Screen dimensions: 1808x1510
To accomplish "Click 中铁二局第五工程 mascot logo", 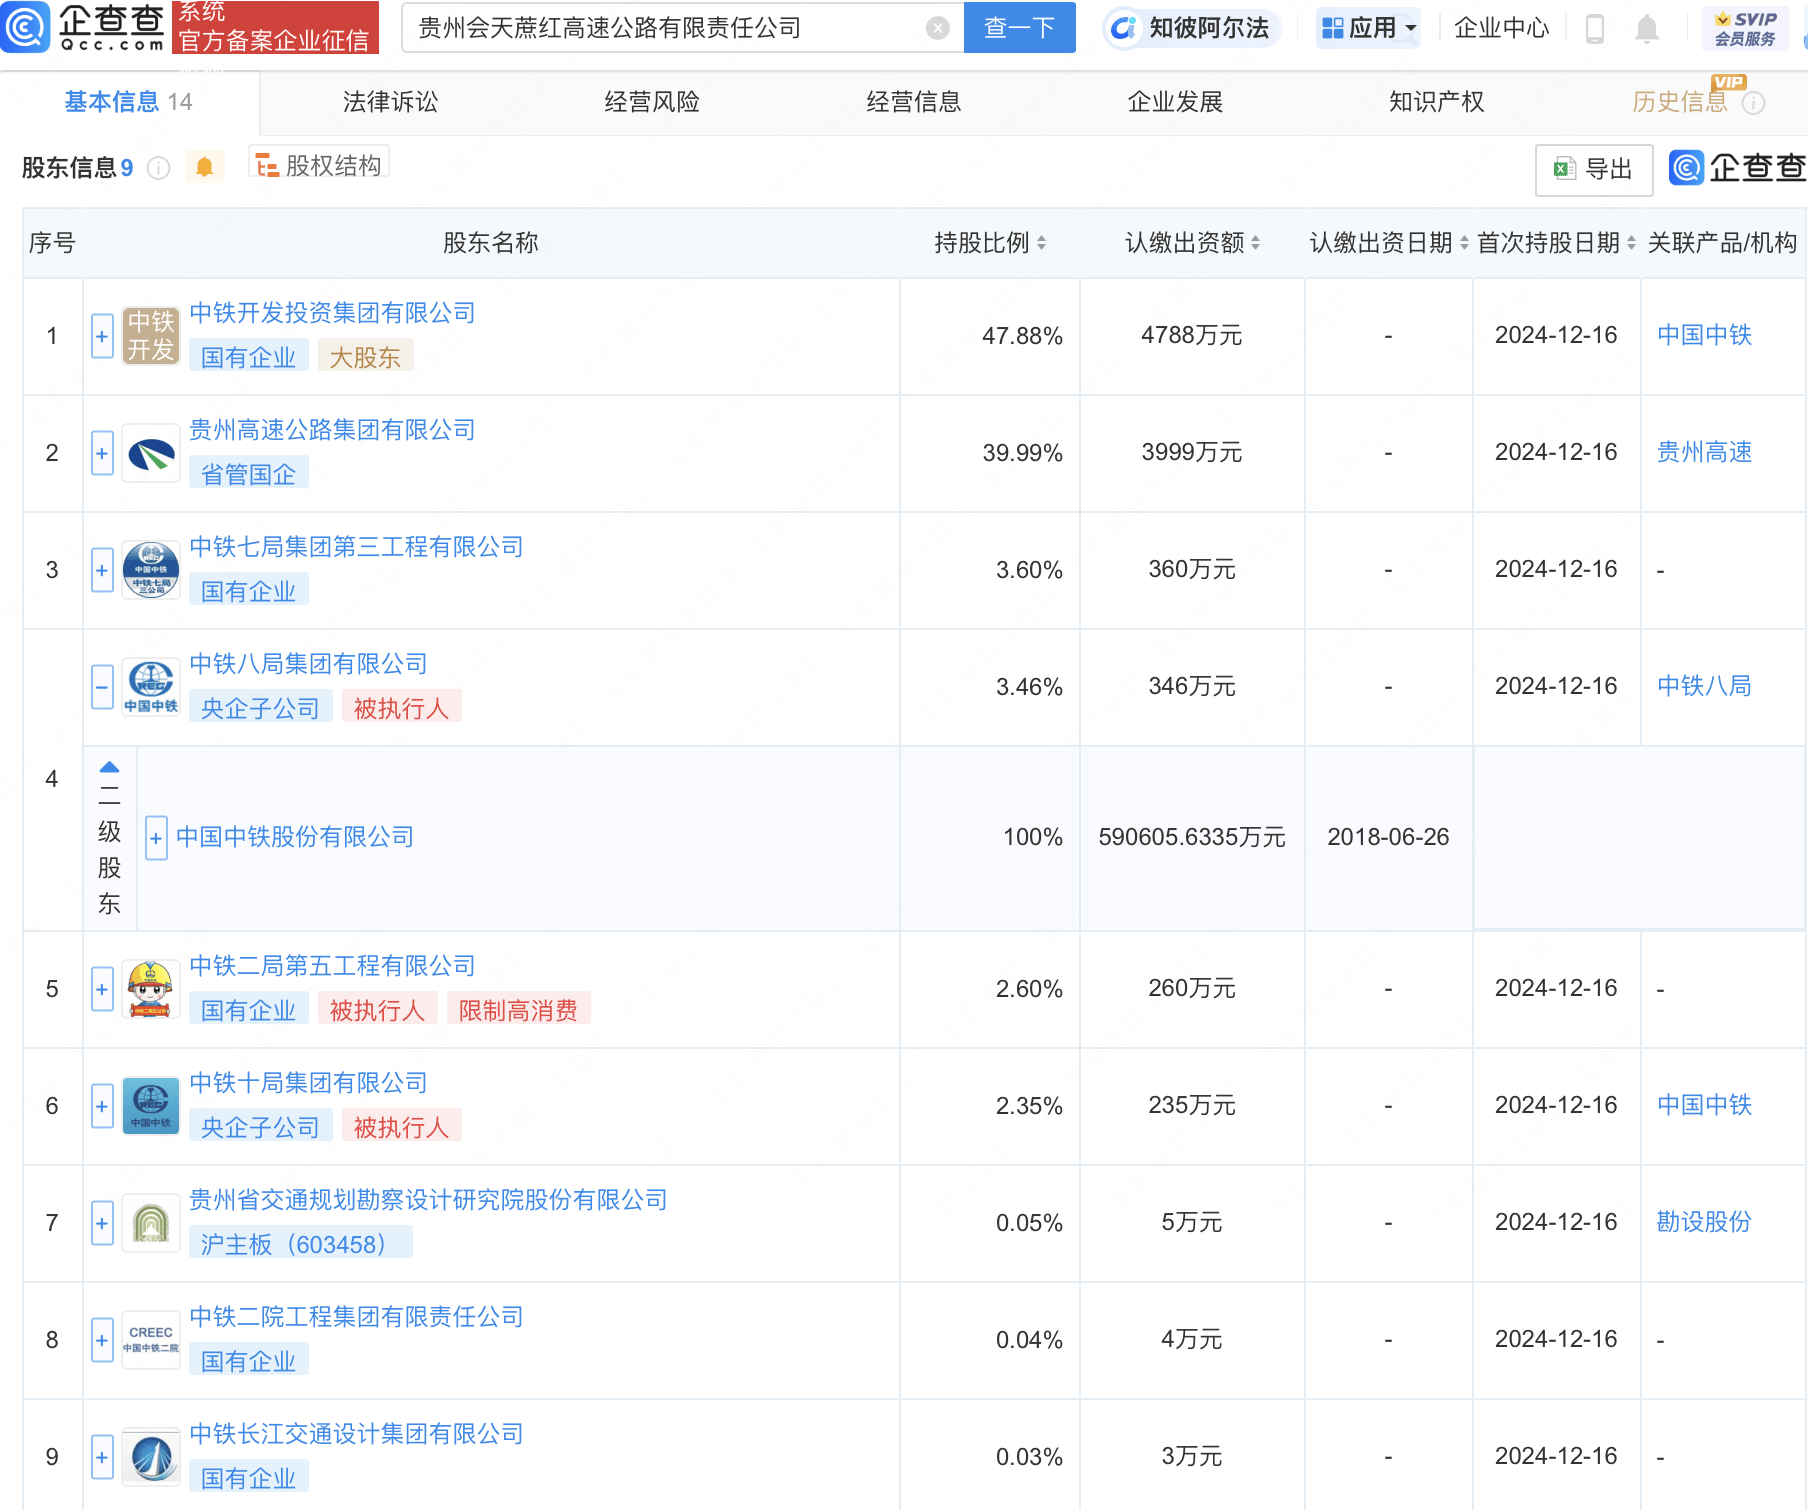I will pyautogui.click(x=151, y=989).
